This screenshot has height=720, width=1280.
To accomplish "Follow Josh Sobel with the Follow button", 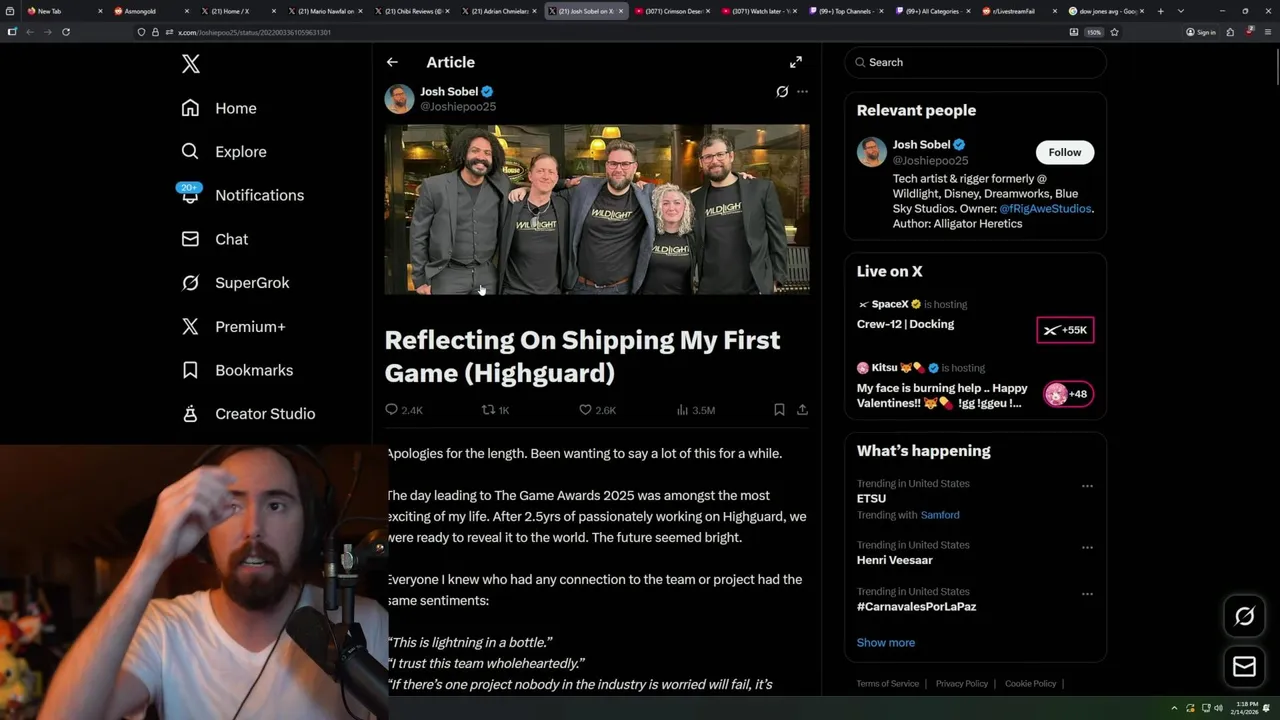I will coord(1065,152).
